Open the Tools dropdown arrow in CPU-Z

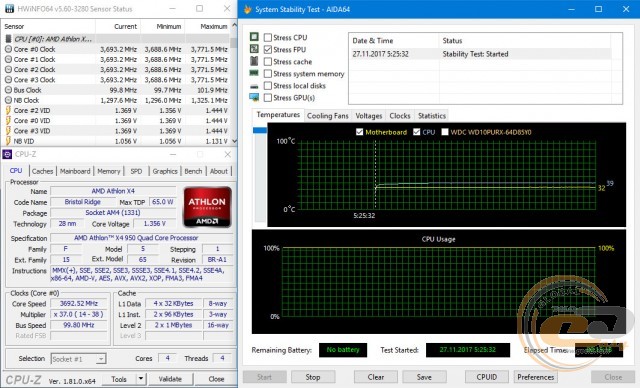[x=141, y=379]
